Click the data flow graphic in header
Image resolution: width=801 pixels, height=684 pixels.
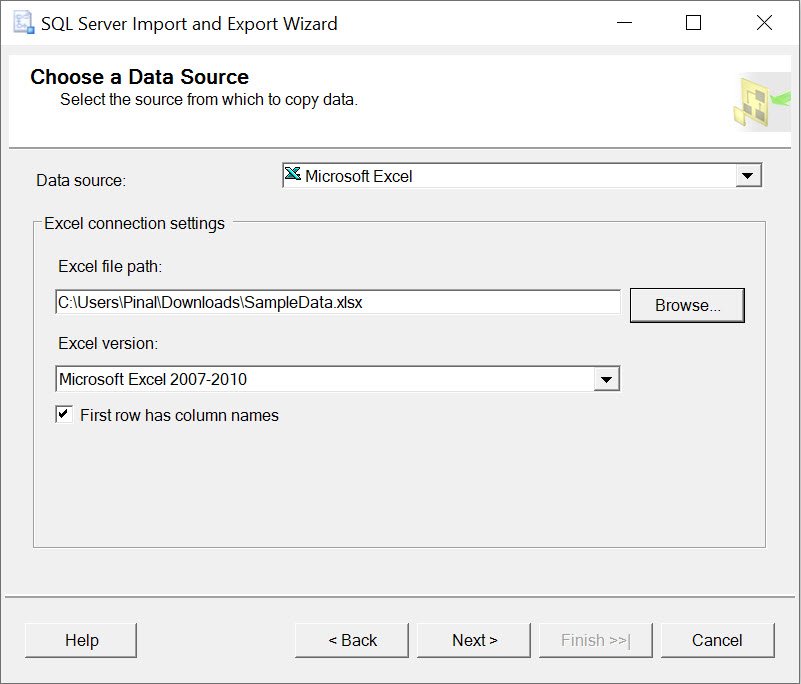[762, 102]
